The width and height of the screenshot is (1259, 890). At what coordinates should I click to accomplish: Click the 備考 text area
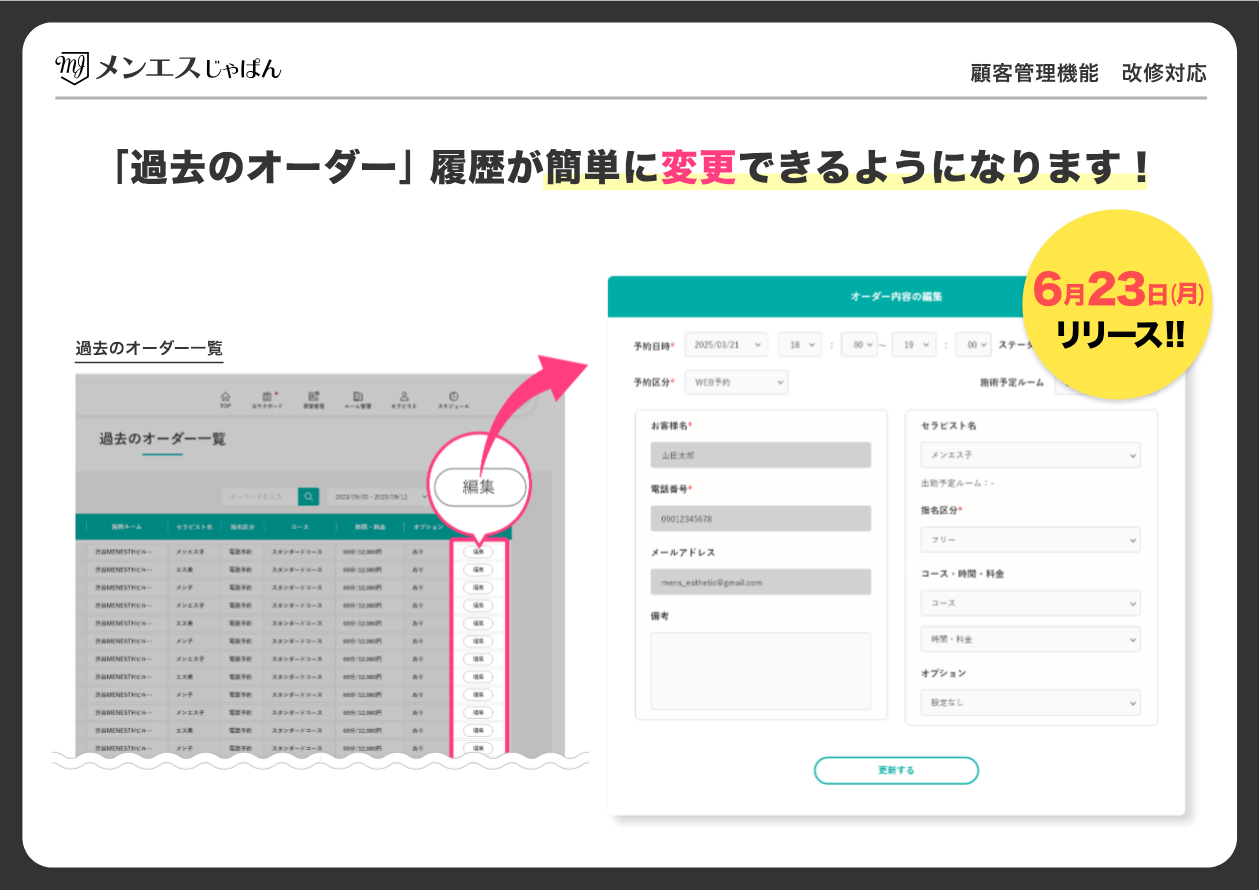[760, 671]
